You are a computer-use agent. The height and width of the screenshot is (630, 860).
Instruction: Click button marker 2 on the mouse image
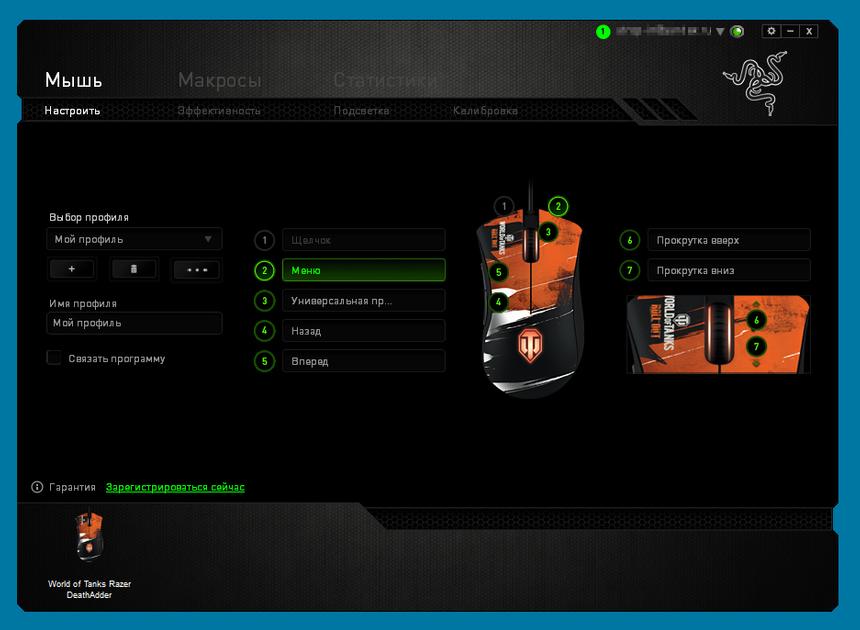click(558, 206)
